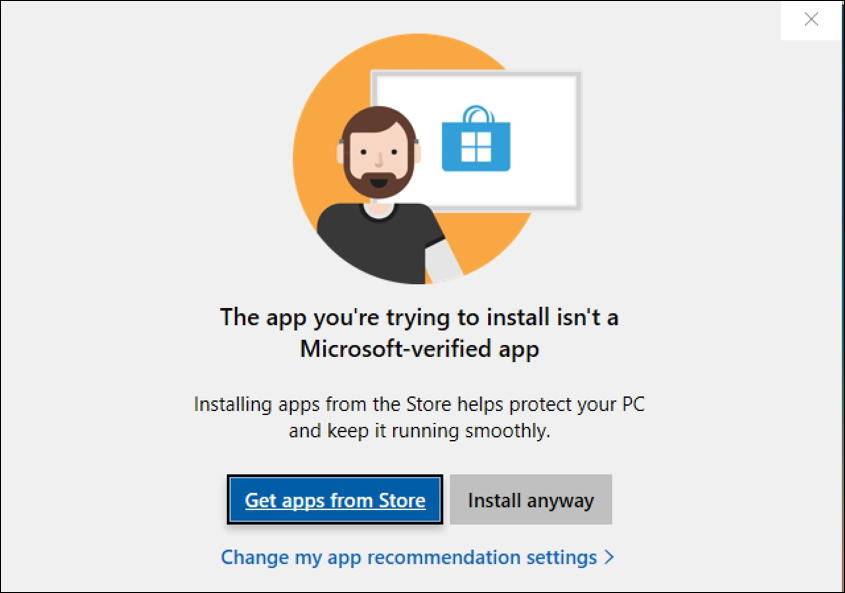
Task: Click the avatar's beard in the illustration
Action: click(x=379, y=188)
